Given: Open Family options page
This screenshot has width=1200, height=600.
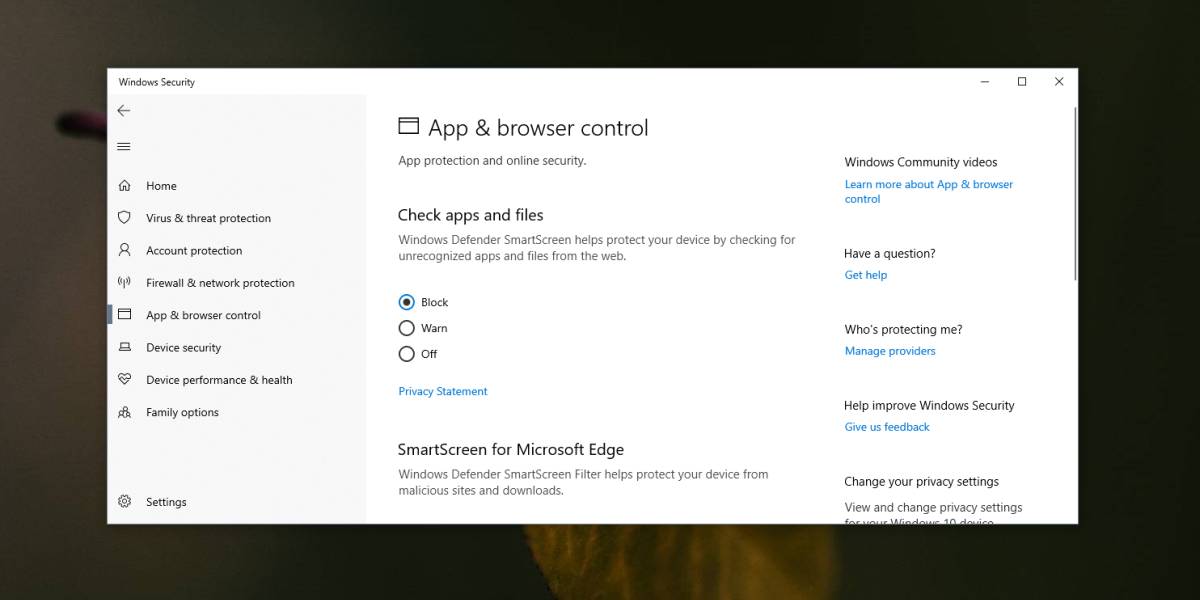Looking at the screenshot, I should [182, 412].
